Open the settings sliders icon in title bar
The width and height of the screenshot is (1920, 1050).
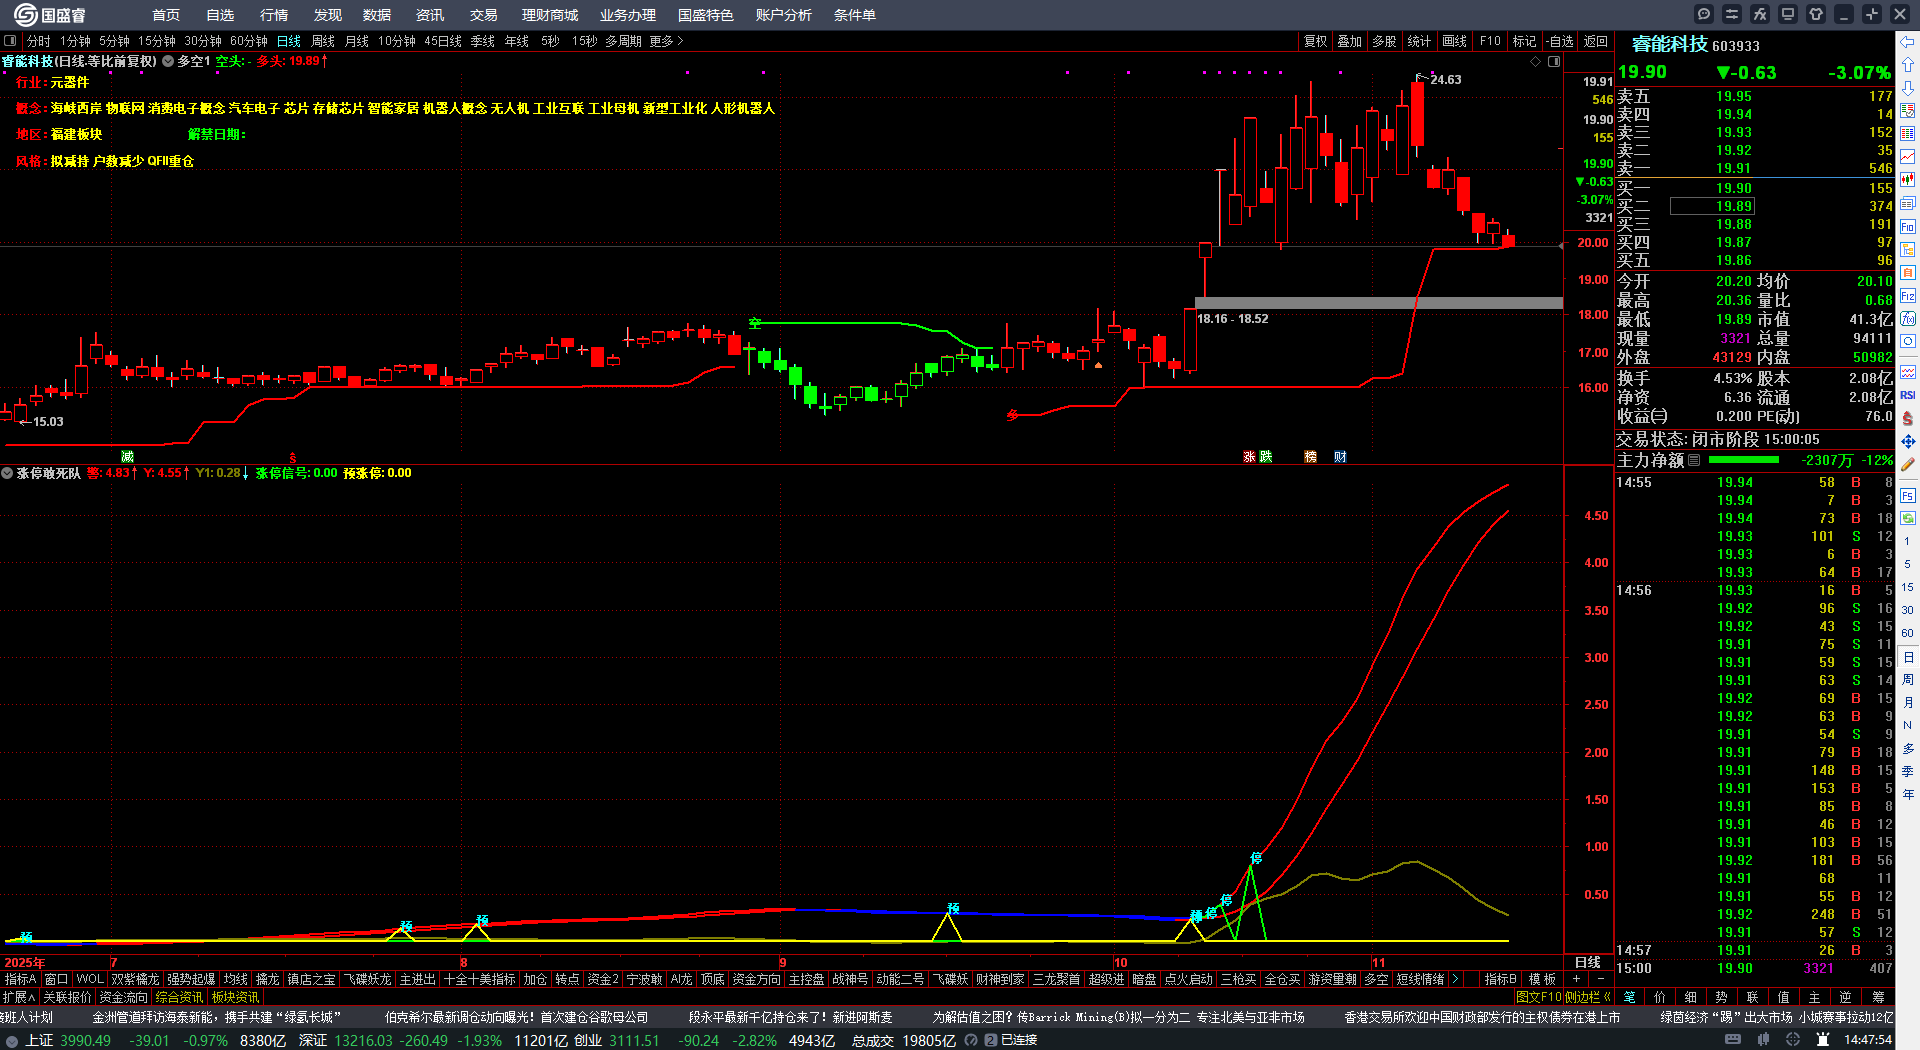point(1732,14)
